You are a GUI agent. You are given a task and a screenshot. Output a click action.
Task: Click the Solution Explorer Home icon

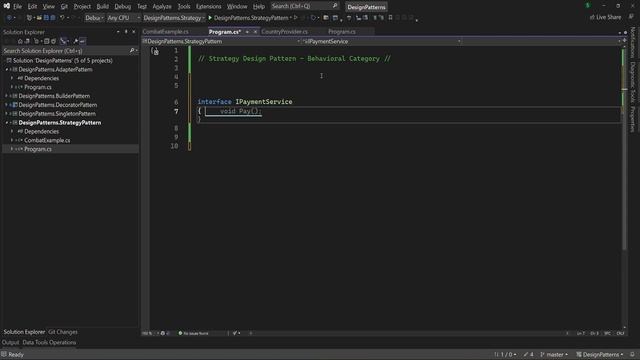coord(20,41)
